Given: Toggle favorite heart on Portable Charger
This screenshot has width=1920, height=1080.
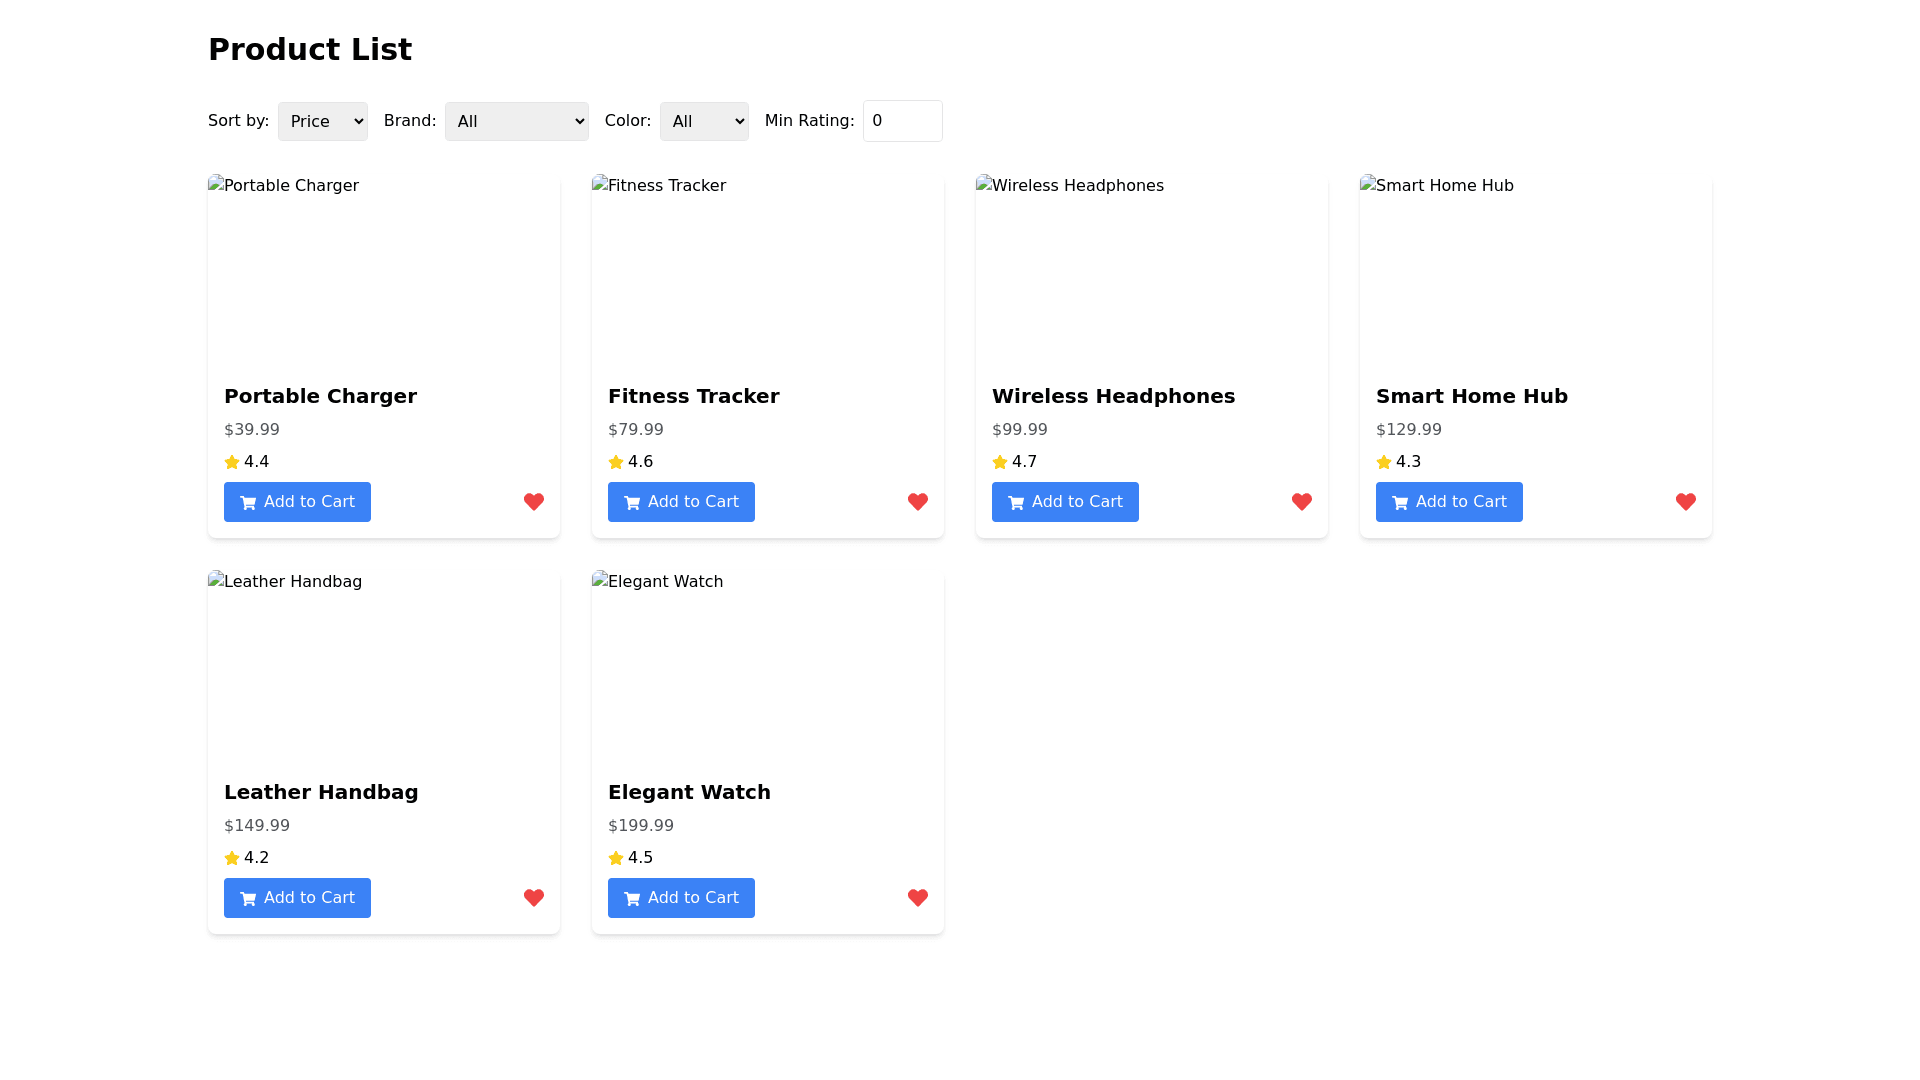Looking at the screenshot, I should (x=534, y=502).
